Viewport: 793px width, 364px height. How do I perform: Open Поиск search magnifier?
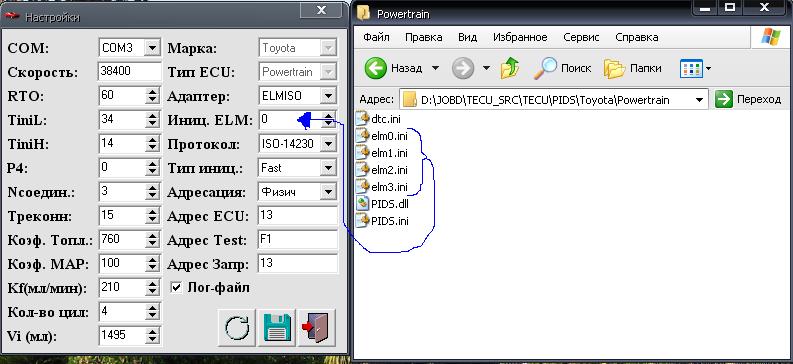[x=562, y=68]
